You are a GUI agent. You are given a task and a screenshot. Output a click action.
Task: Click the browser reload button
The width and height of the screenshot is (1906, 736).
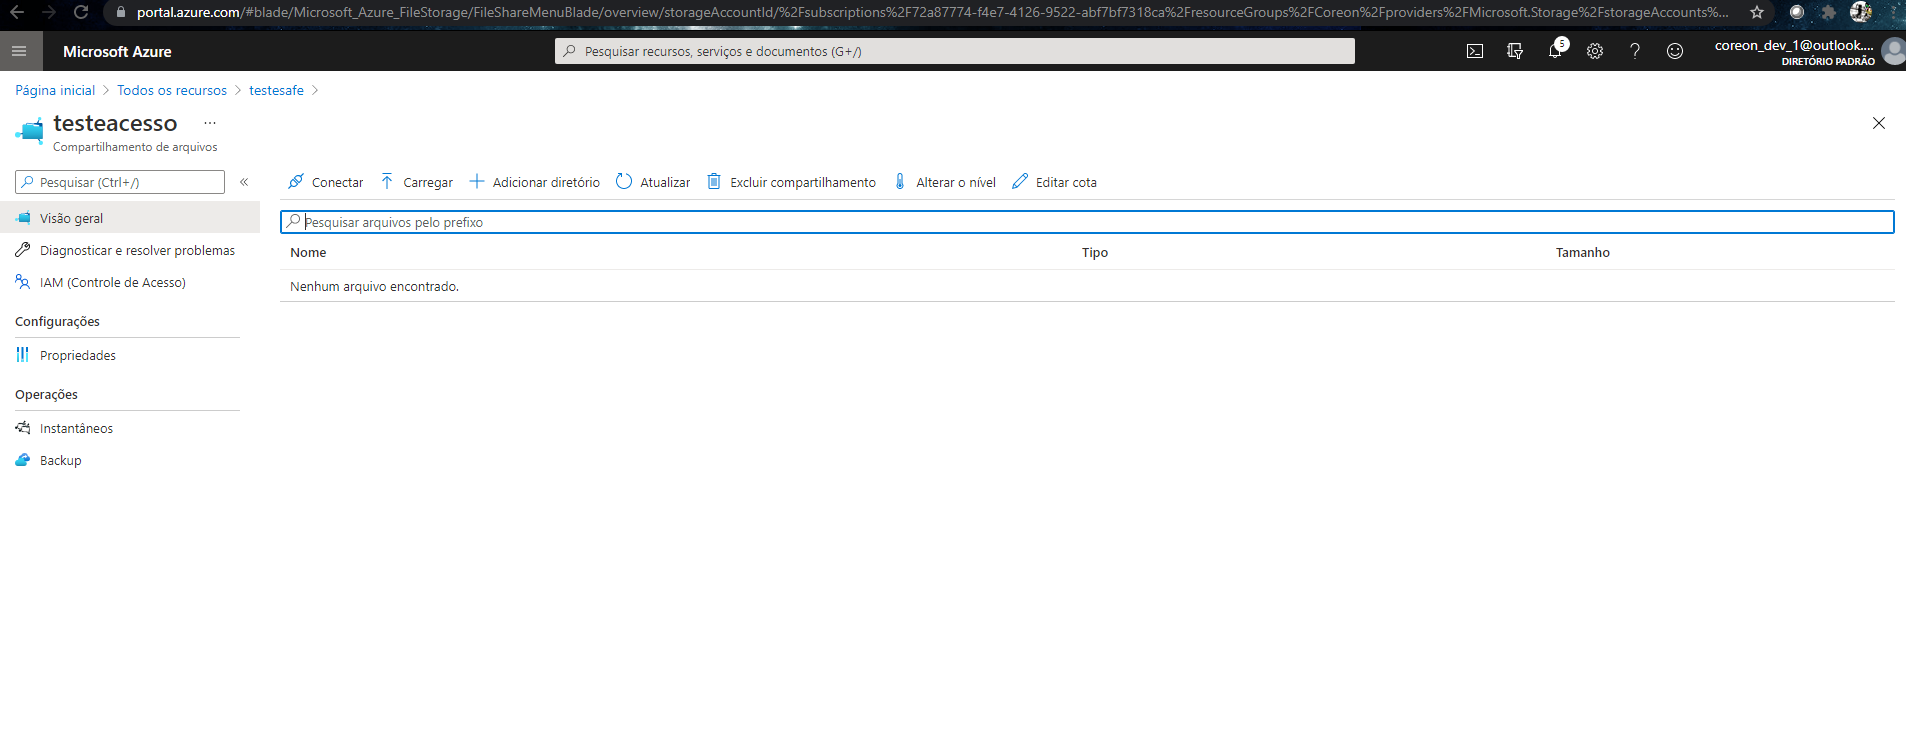click(81, 12)
